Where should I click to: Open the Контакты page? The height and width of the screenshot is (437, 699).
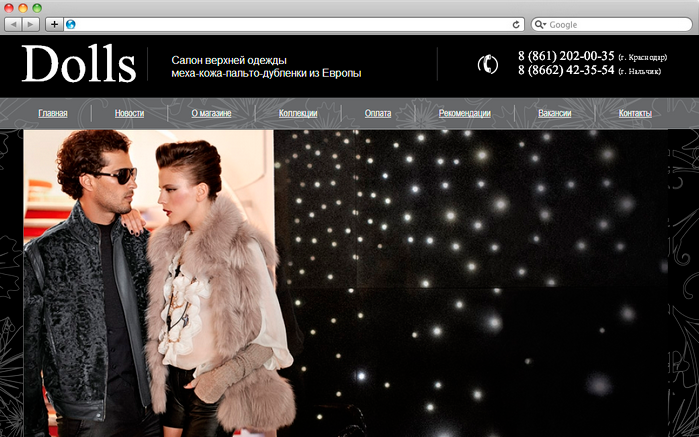click(635, 114)
